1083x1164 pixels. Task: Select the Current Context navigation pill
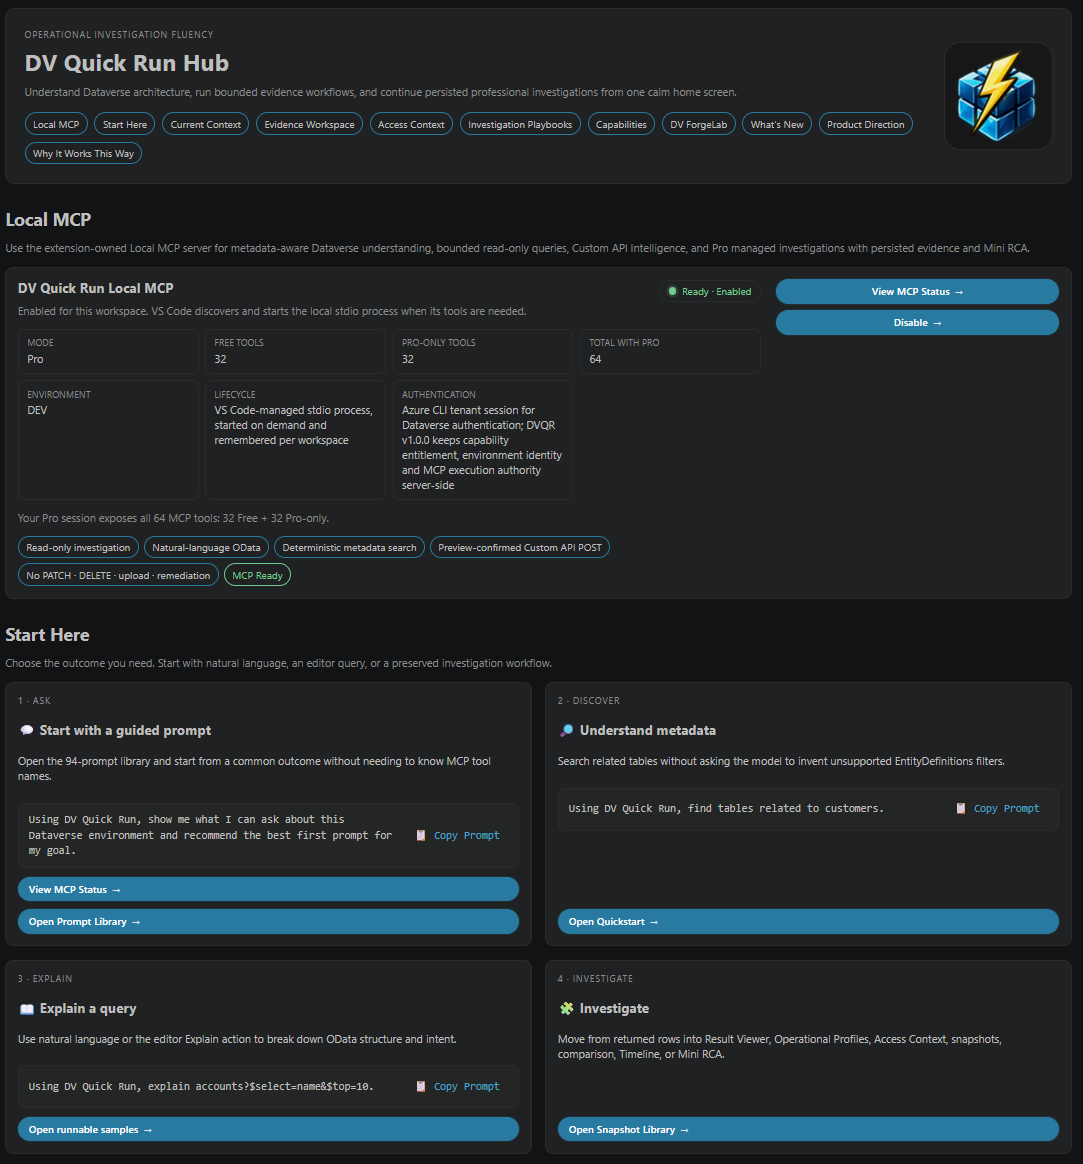pyautogui.click(x=206, y=125)
